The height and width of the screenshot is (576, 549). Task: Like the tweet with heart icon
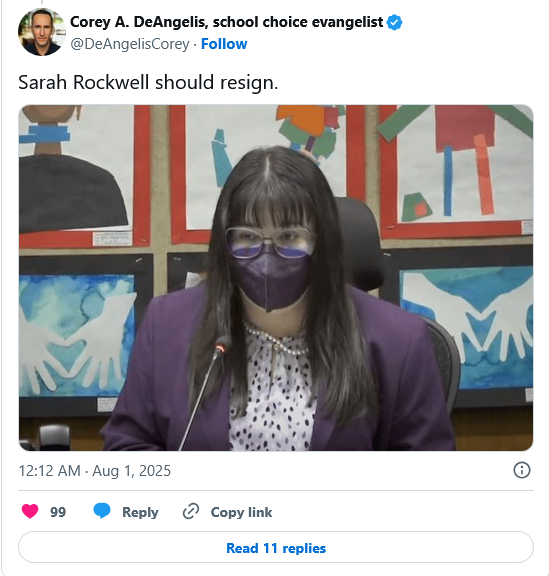[30, 511]
